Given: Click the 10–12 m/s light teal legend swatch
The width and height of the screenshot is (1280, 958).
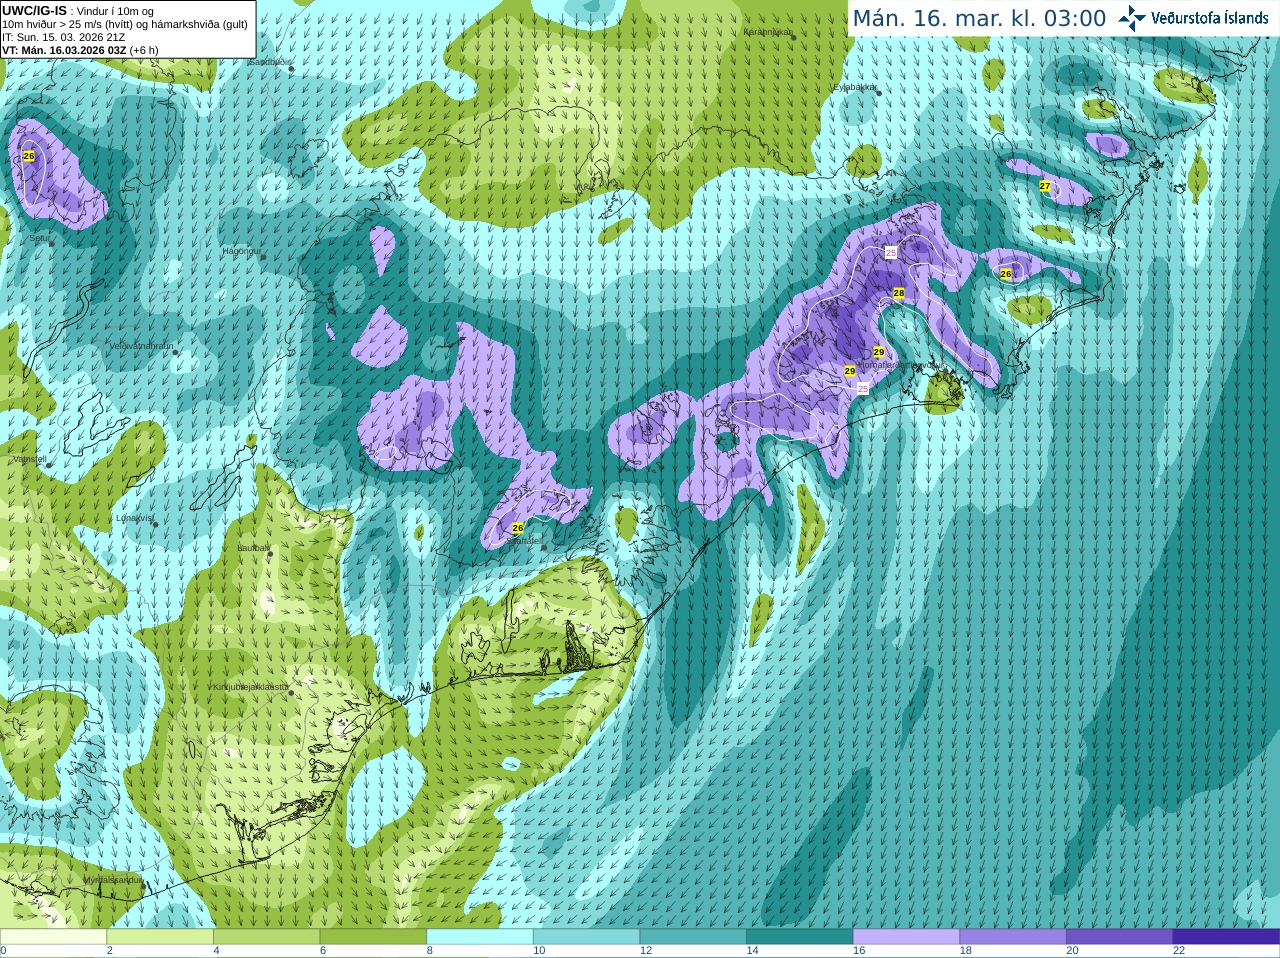Looking at the screenshot, I should [x=587, y=937].
